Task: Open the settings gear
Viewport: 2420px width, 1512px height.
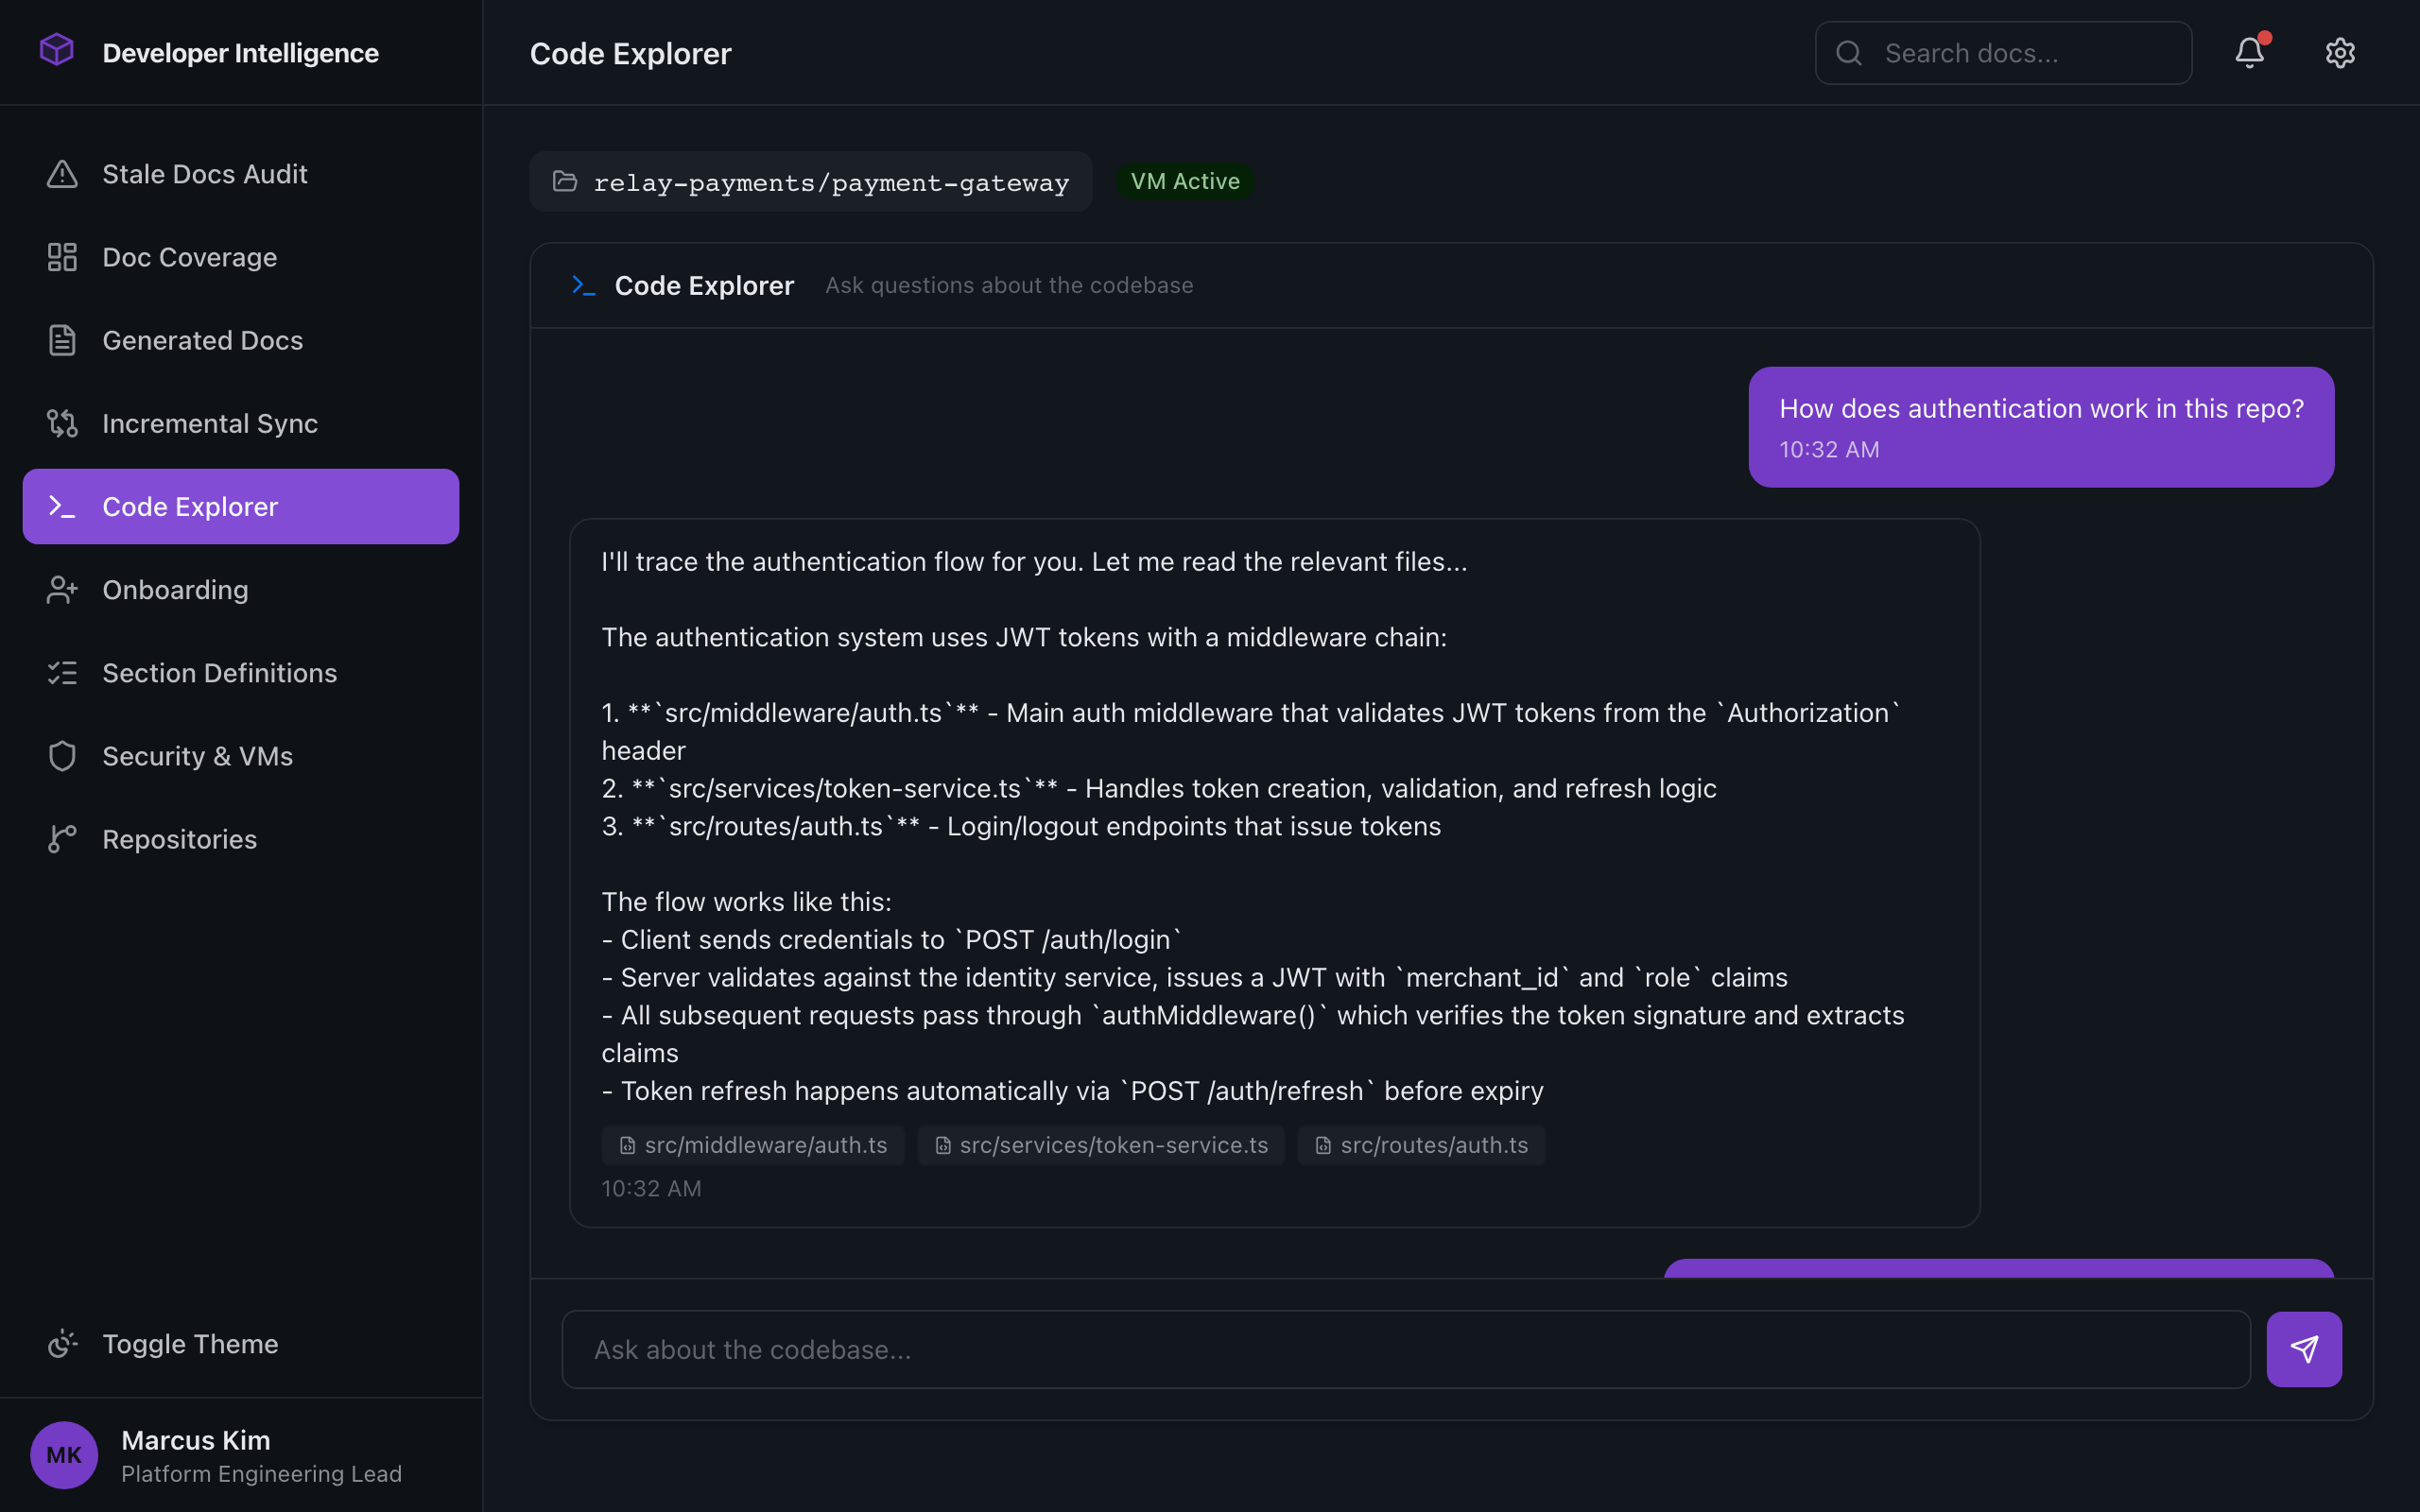Action: coord(2340,52)
